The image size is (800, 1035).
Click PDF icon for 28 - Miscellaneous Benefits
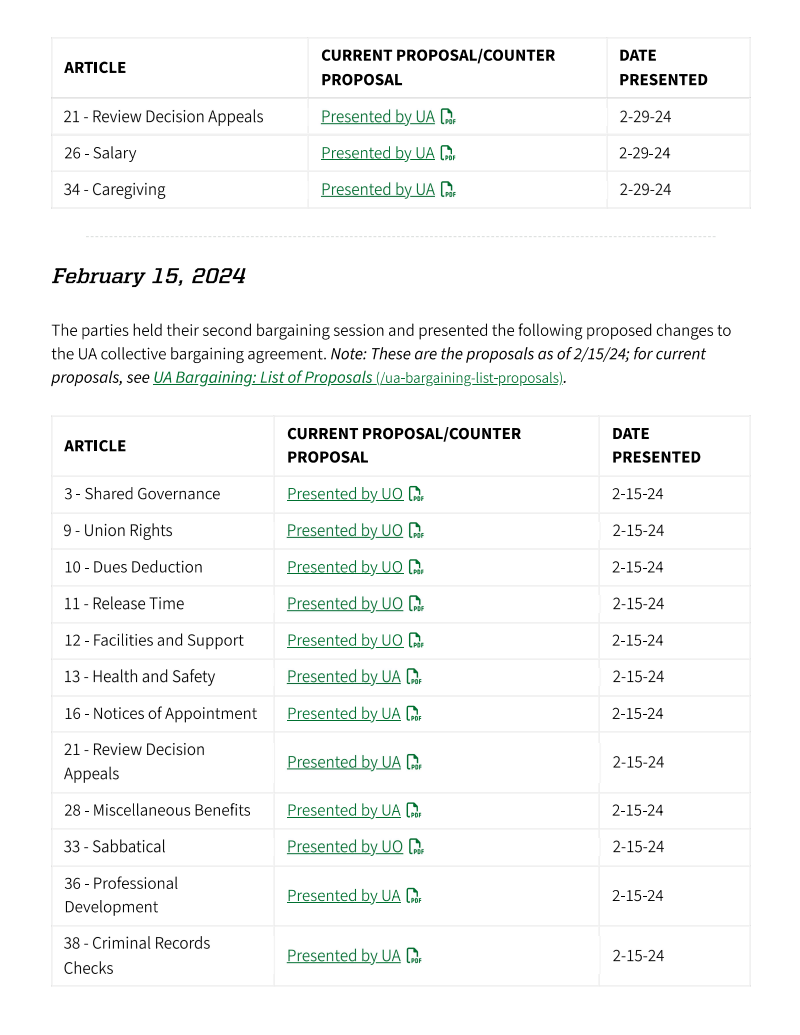coord(414,811)
